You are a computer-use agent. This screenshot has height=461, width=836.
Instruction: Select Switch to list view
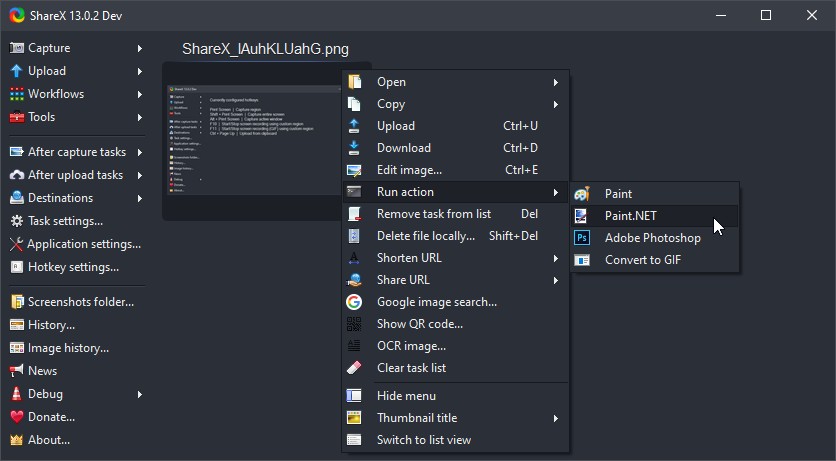click(x=455, y=440)
